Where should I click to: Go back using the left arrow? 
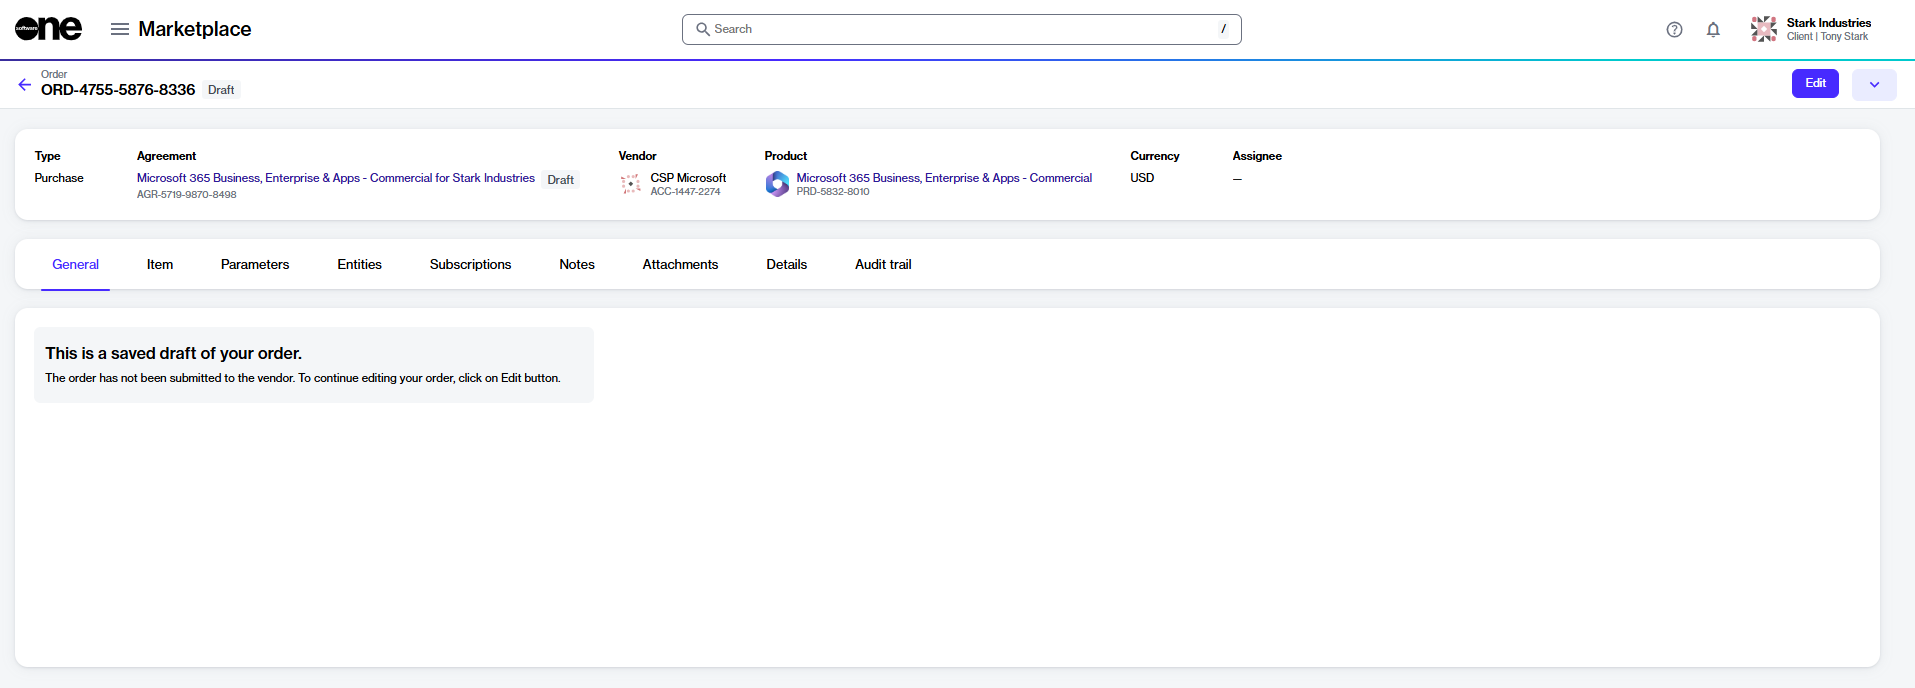(x=25, y=84)
